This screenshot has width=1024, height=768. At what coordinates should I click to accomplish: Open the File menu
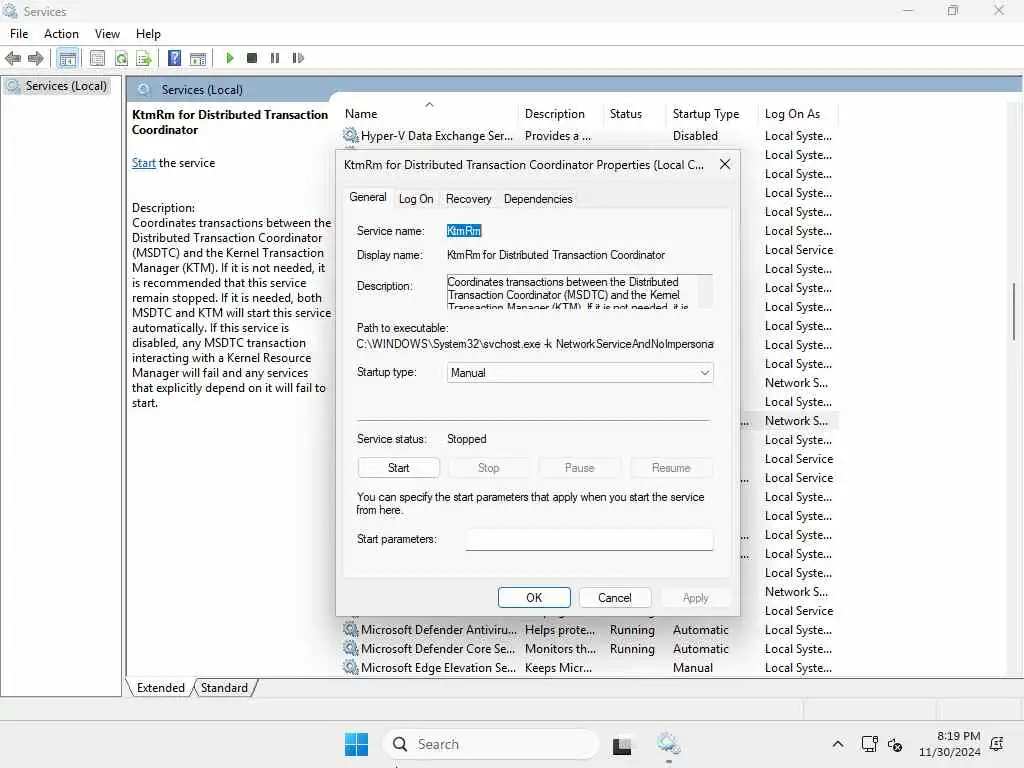pyautogui.click(x=19, y=34)
